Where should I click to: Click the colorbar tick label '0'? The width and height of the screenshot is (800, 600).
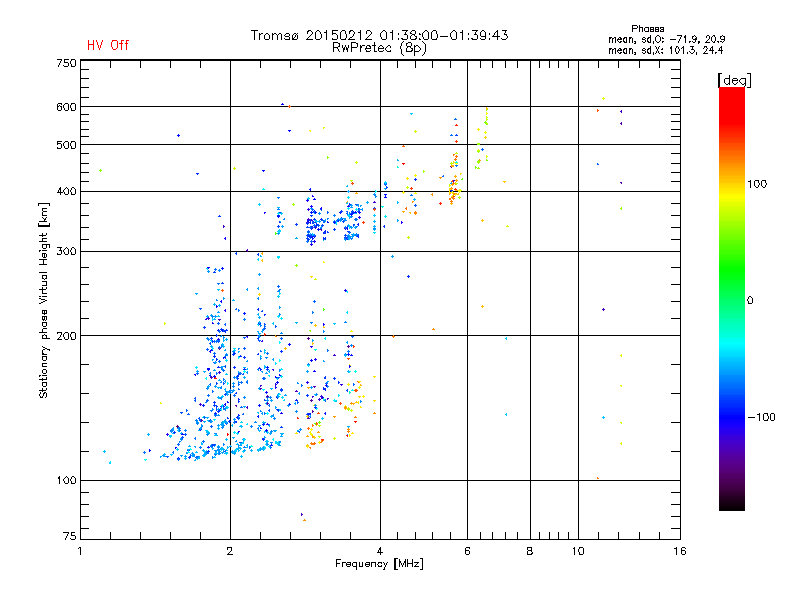pos(750,301)
